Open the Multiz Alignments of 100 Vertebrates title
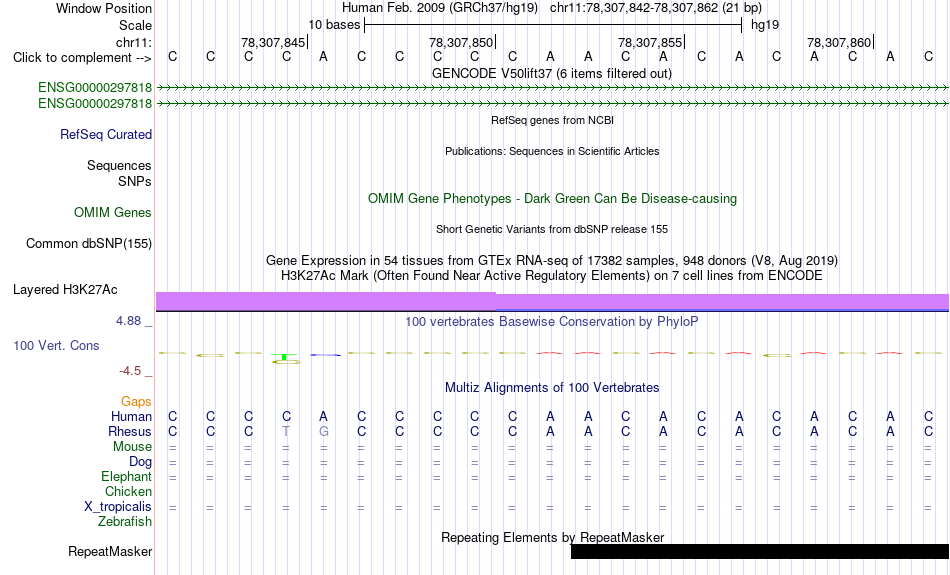Screen dimensions: 950x575 (x=552, y=388)
